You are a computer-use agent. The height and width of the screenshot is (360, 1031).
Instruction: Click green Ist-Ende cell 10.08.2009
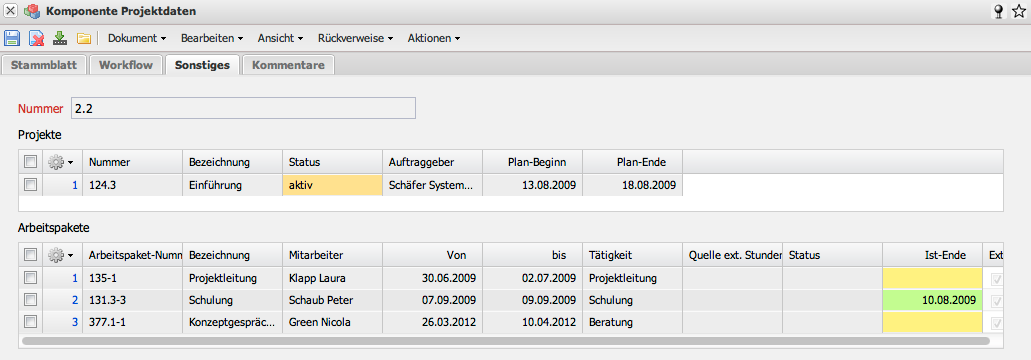click(x=932, y=300)
